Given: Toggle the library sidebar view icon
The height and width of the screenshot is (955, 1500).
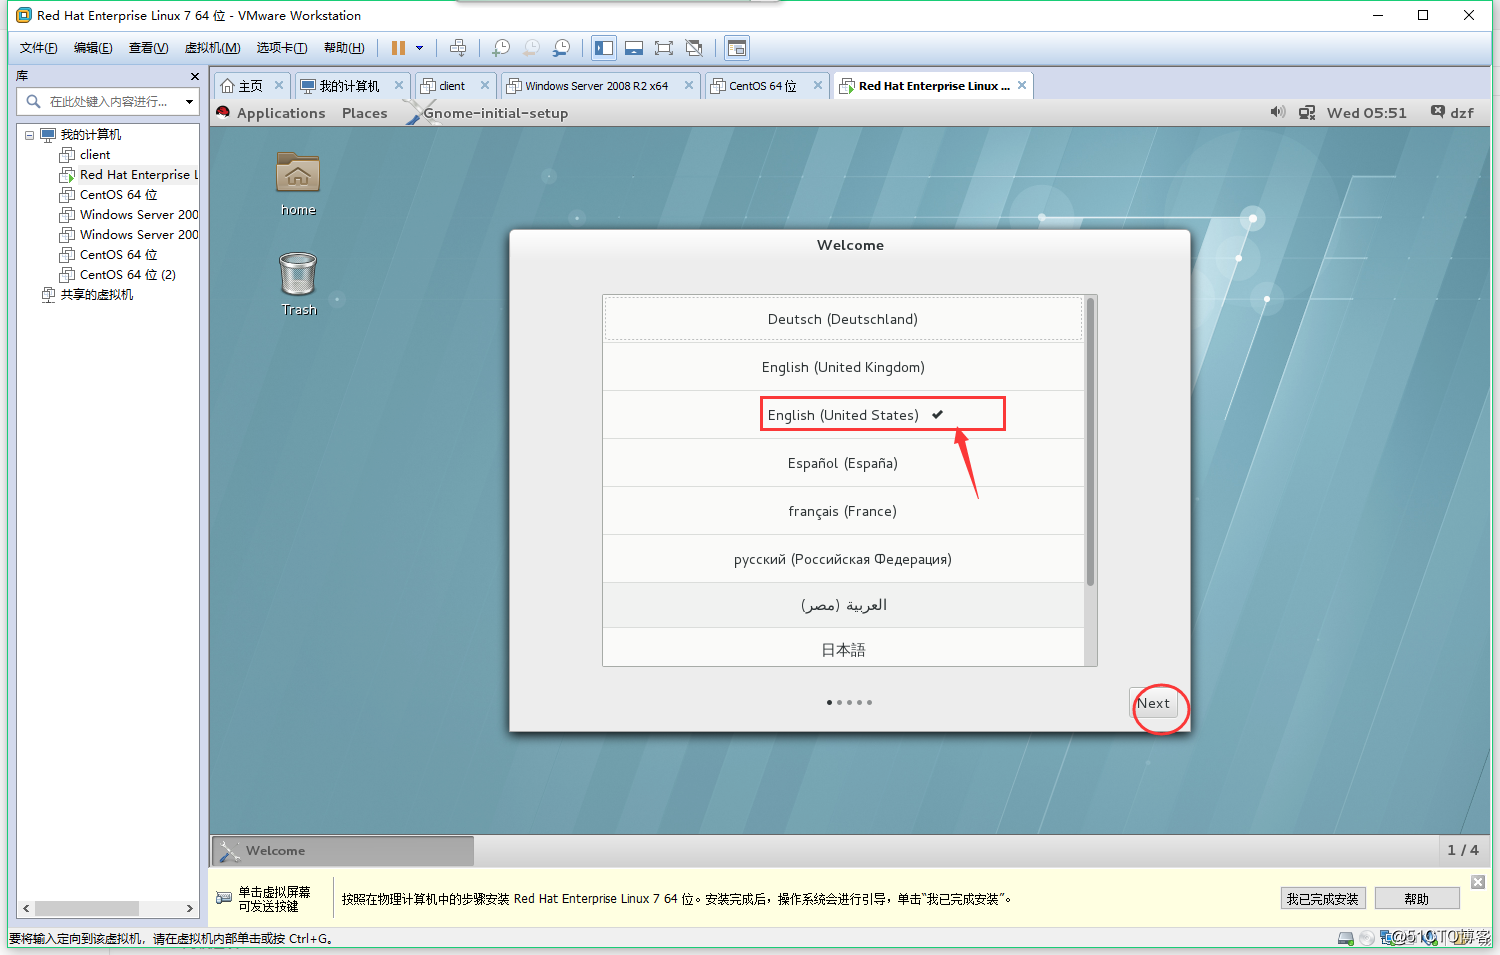Looking at the screenshot, I should 604,48.
